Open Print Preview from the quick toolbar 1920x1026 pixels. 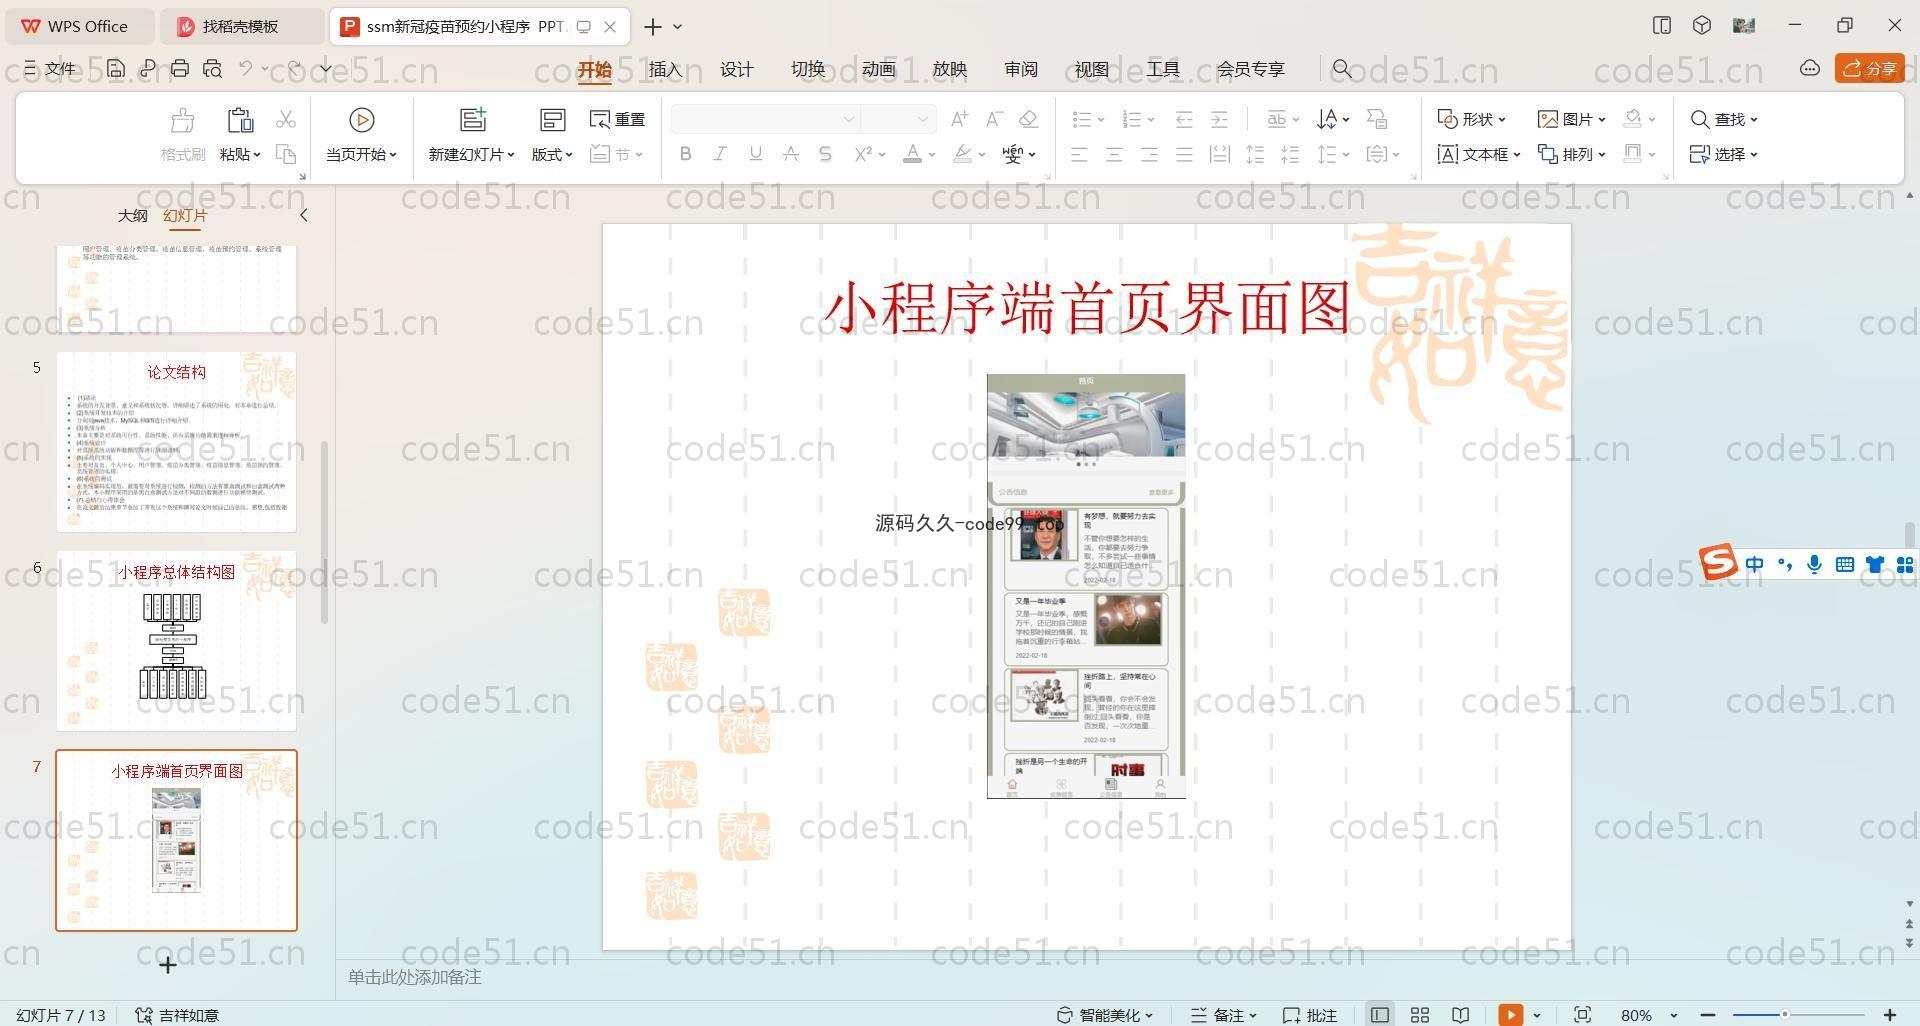click(x=212, y=69)
